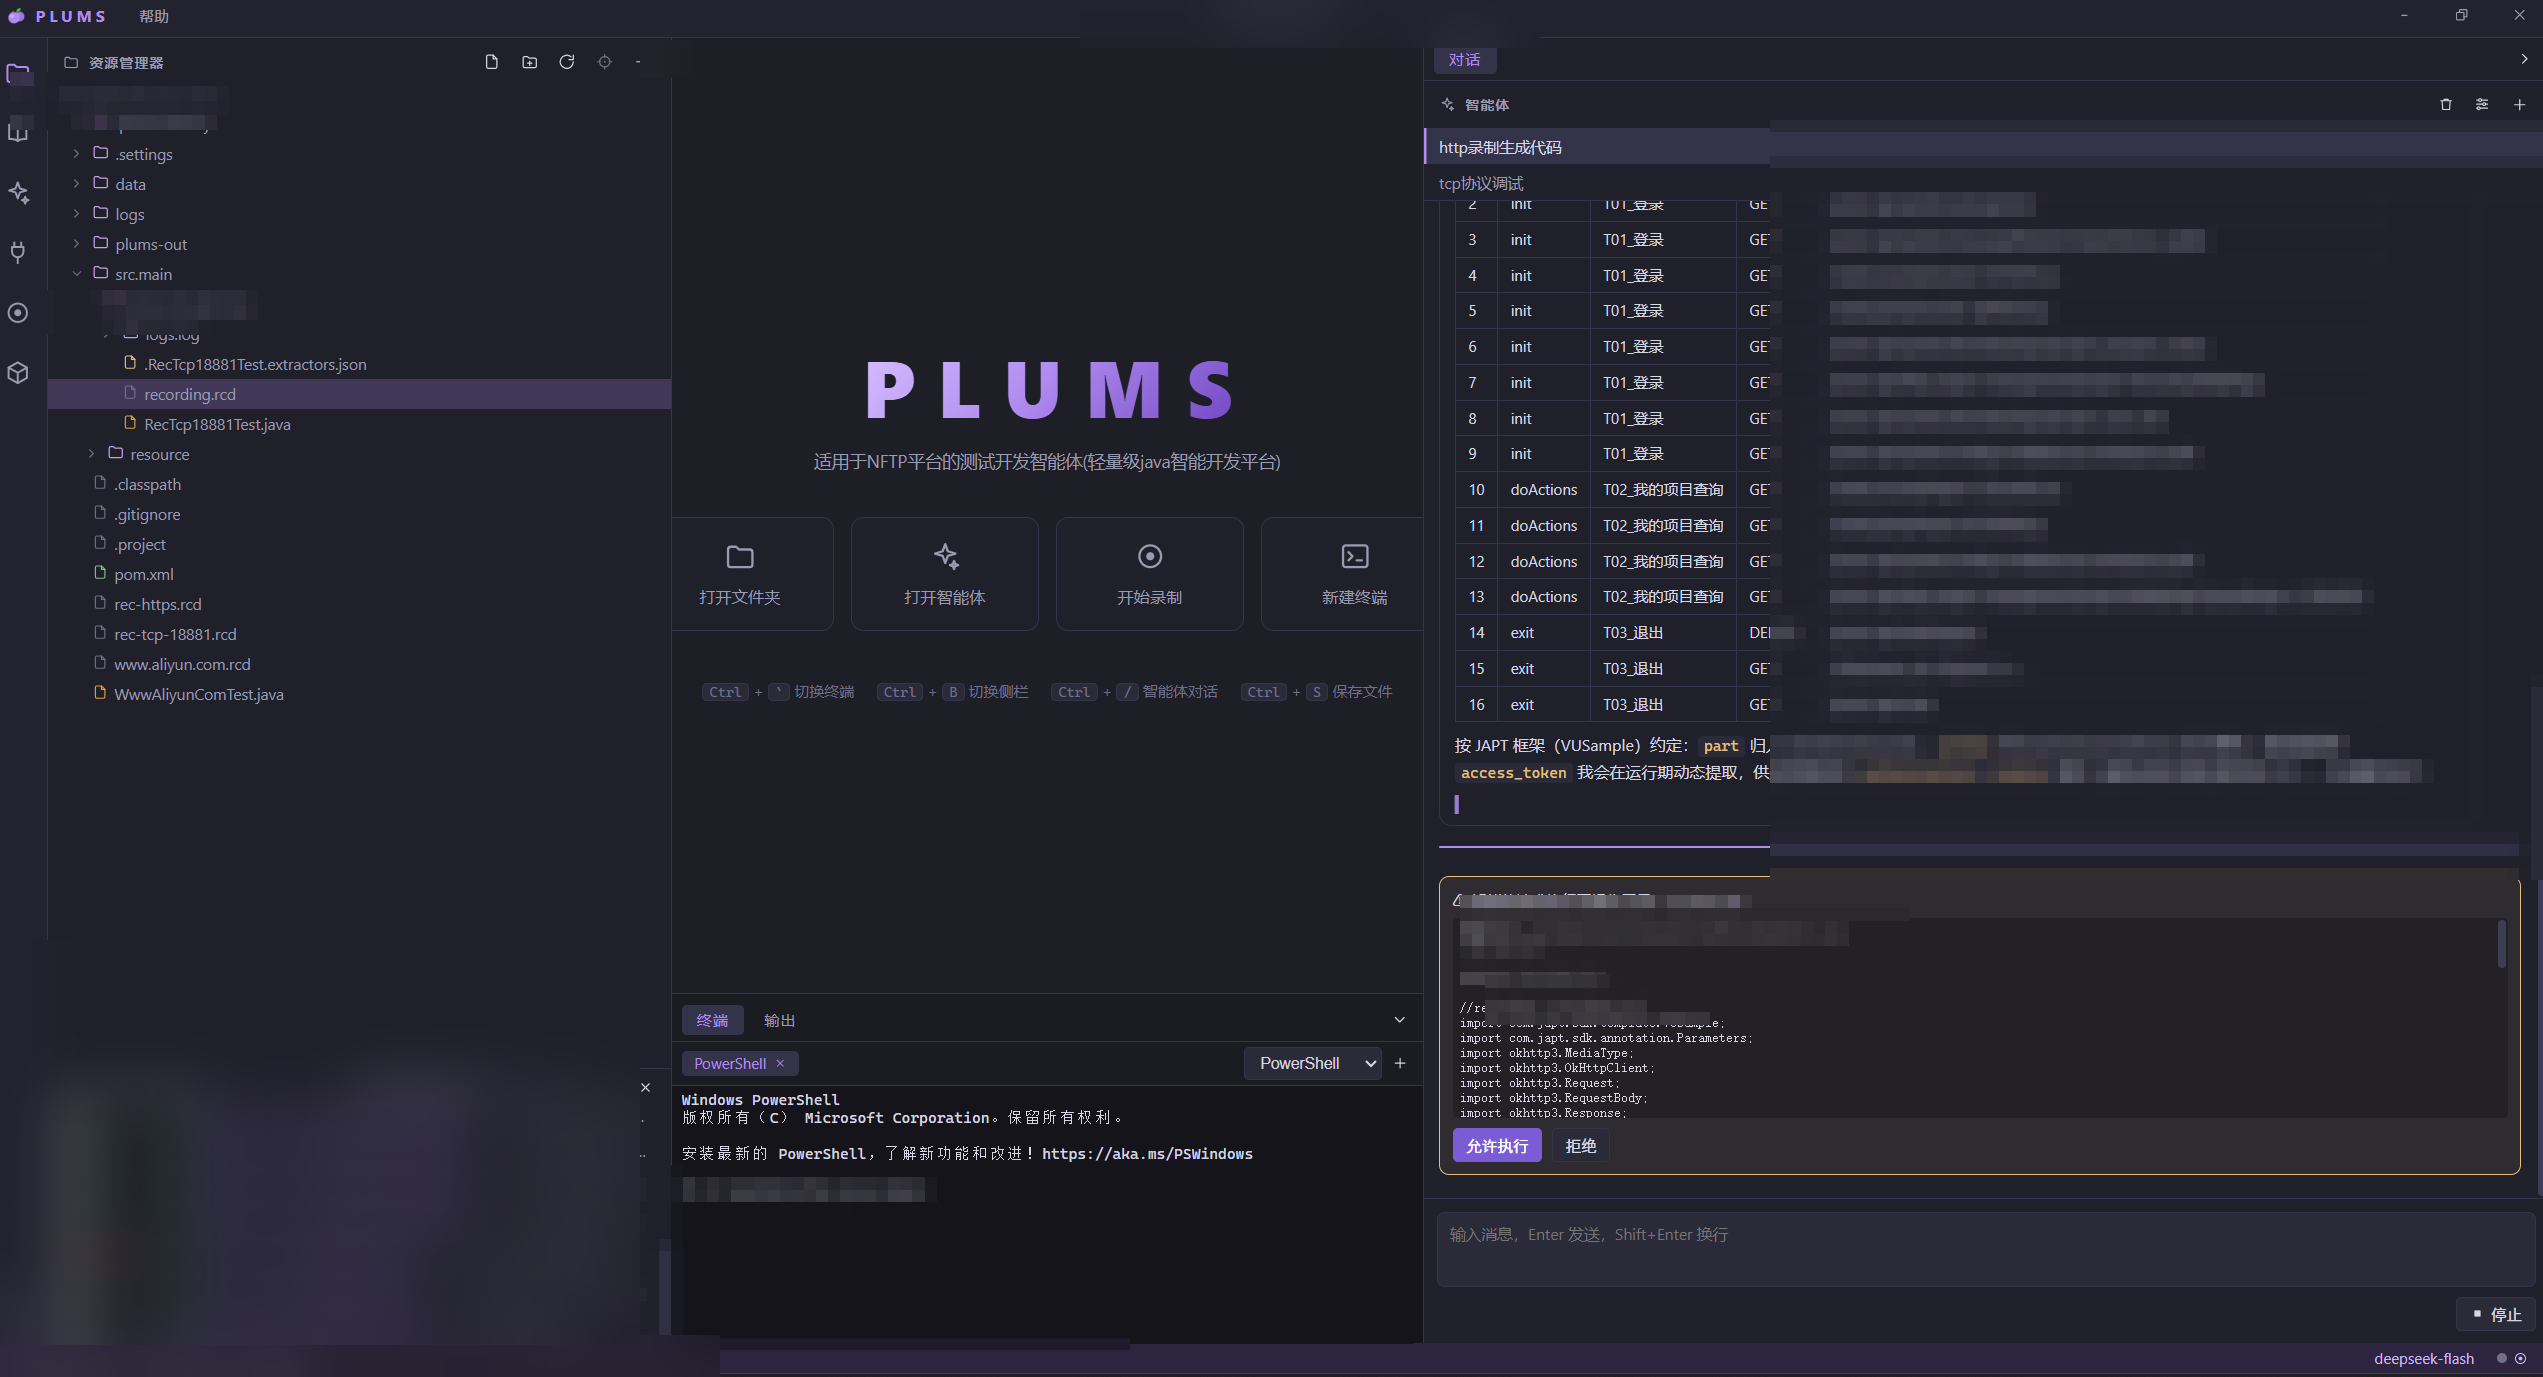Expand the .settings folder
Image resolution: width=2543 pixels, height=1377 pixels.
click(77, 154)
